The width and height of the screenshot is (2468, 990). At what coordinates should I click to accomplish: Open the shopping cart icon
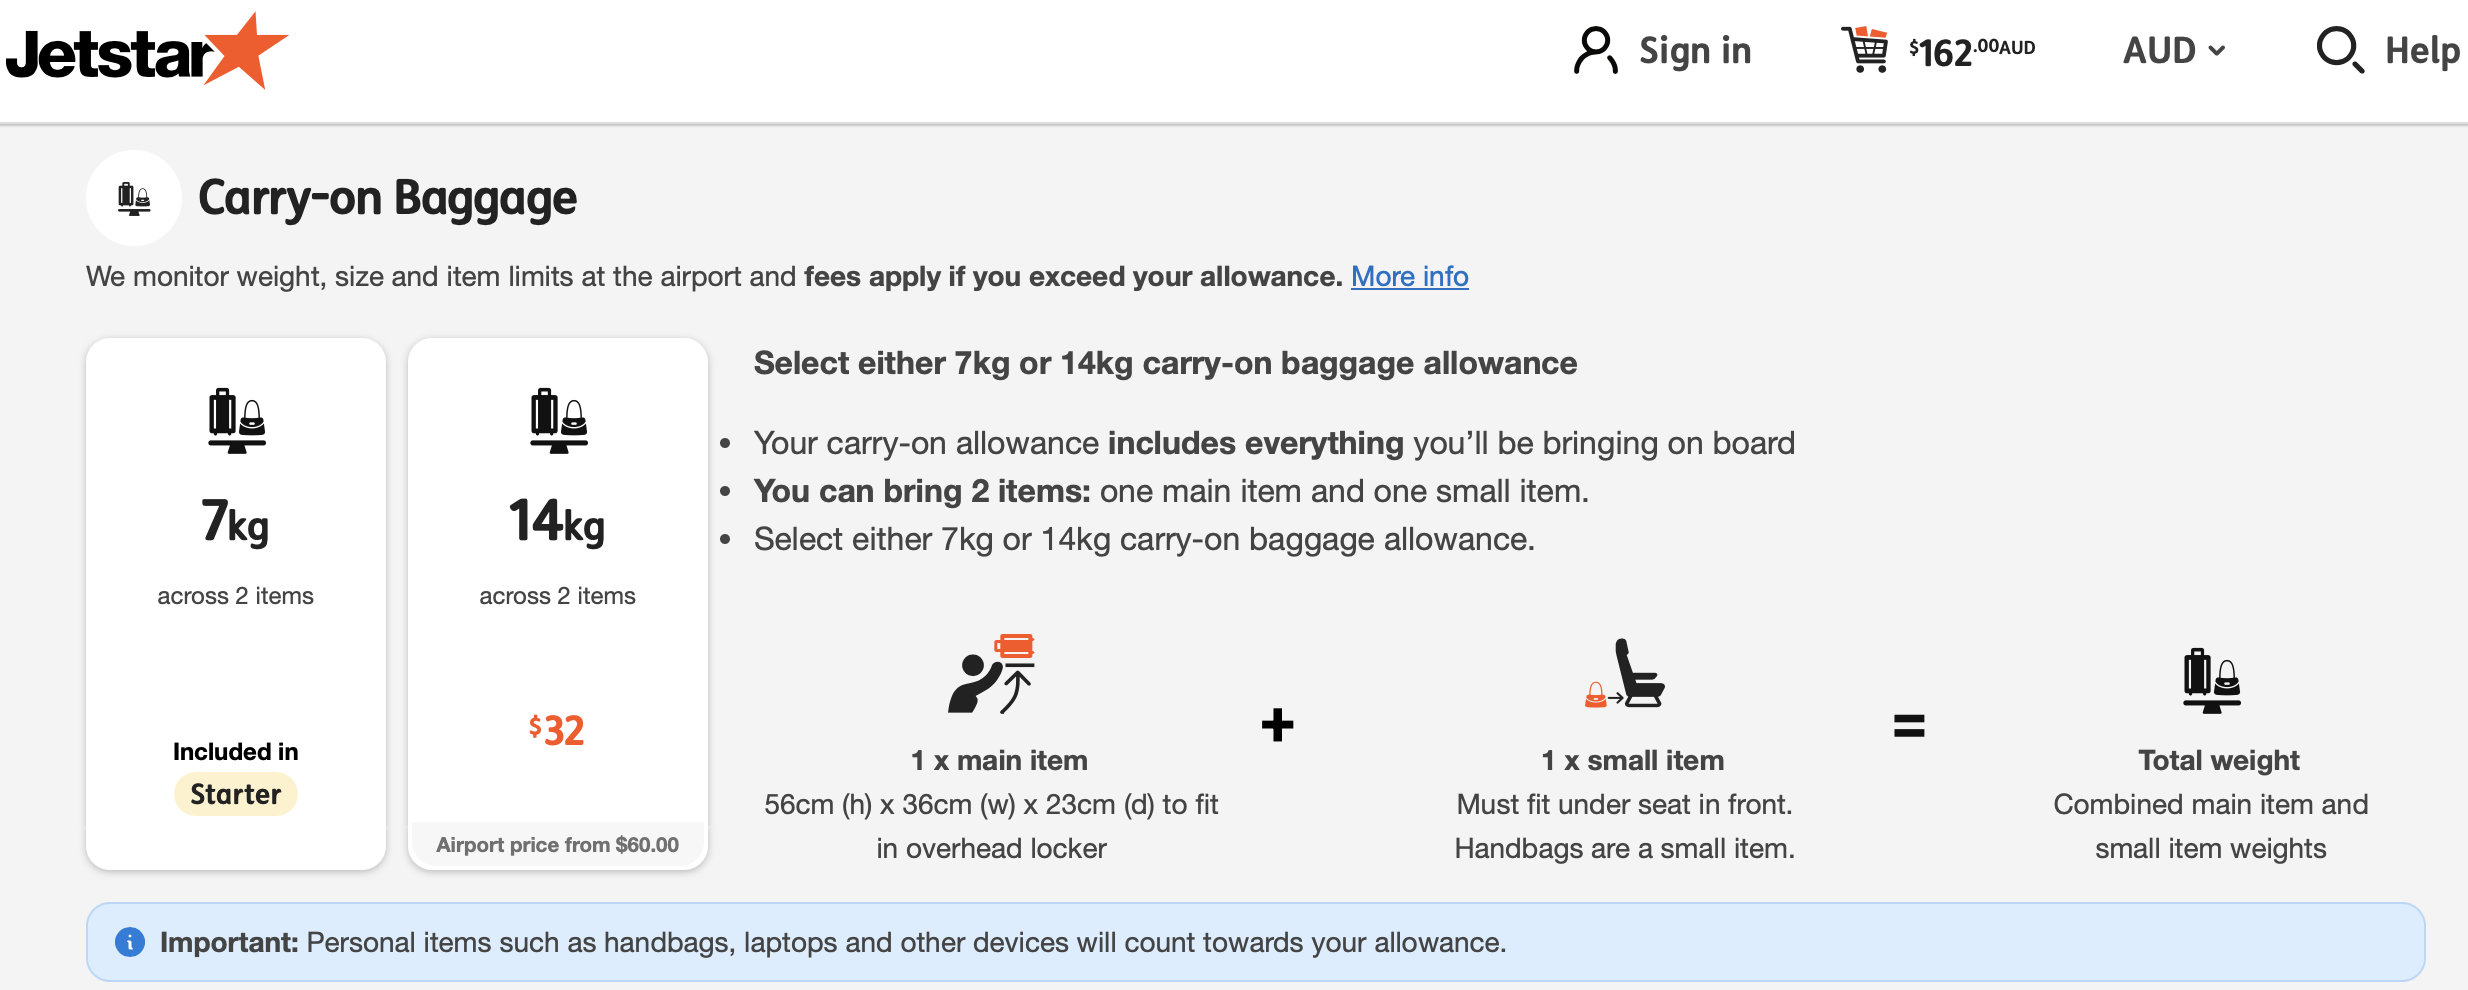1865,49
